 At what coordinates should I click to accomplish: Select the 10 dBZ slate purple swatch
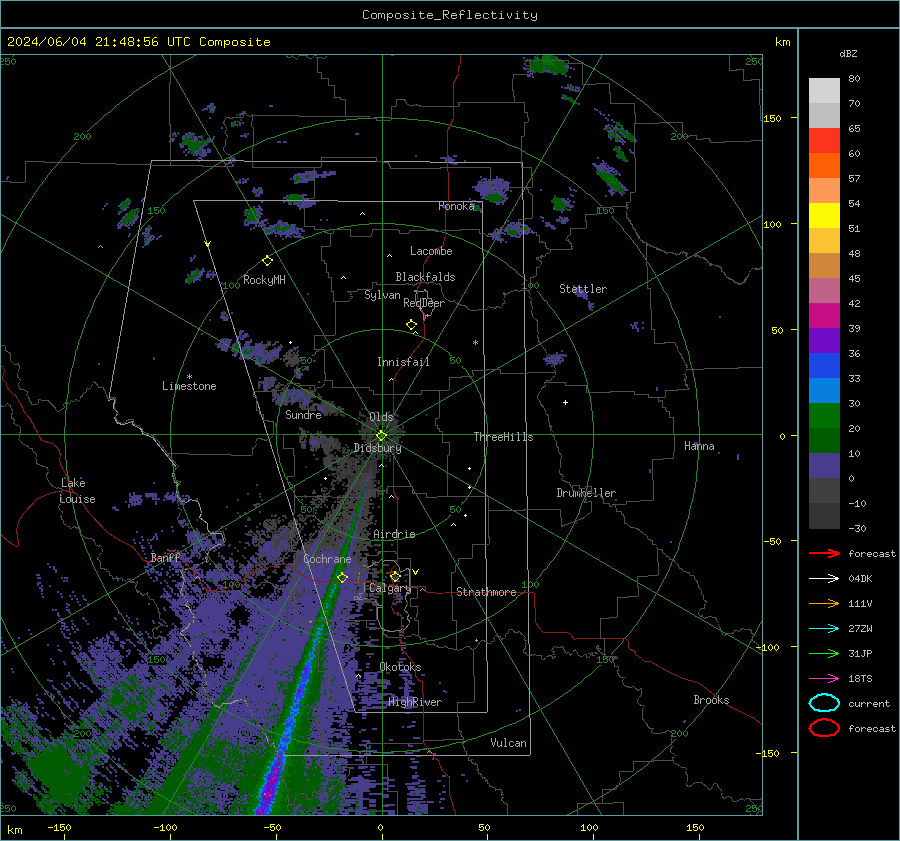coord(824,465)
